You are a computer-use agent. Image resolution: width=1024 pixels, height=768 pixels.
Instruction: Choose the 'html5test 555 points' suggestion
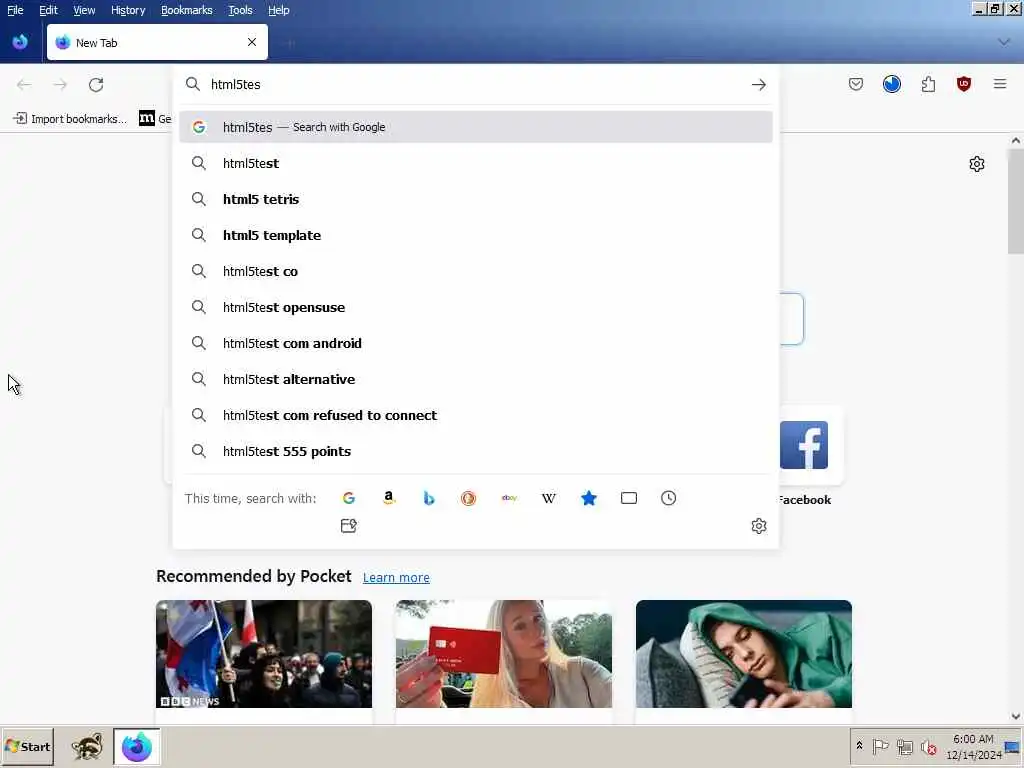475,451
